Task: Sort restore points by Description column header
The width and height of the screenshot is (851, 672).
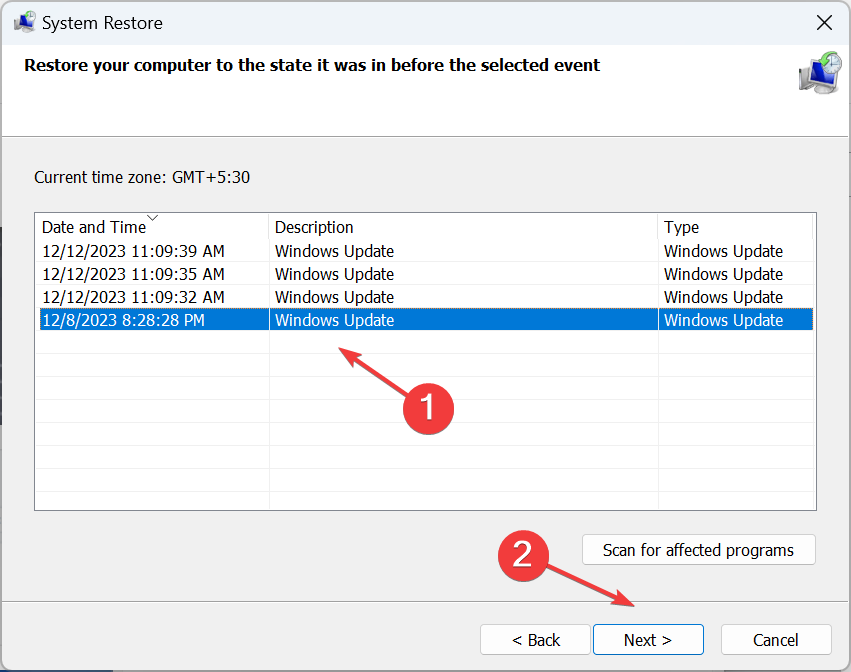Action: tap(463, 227)
